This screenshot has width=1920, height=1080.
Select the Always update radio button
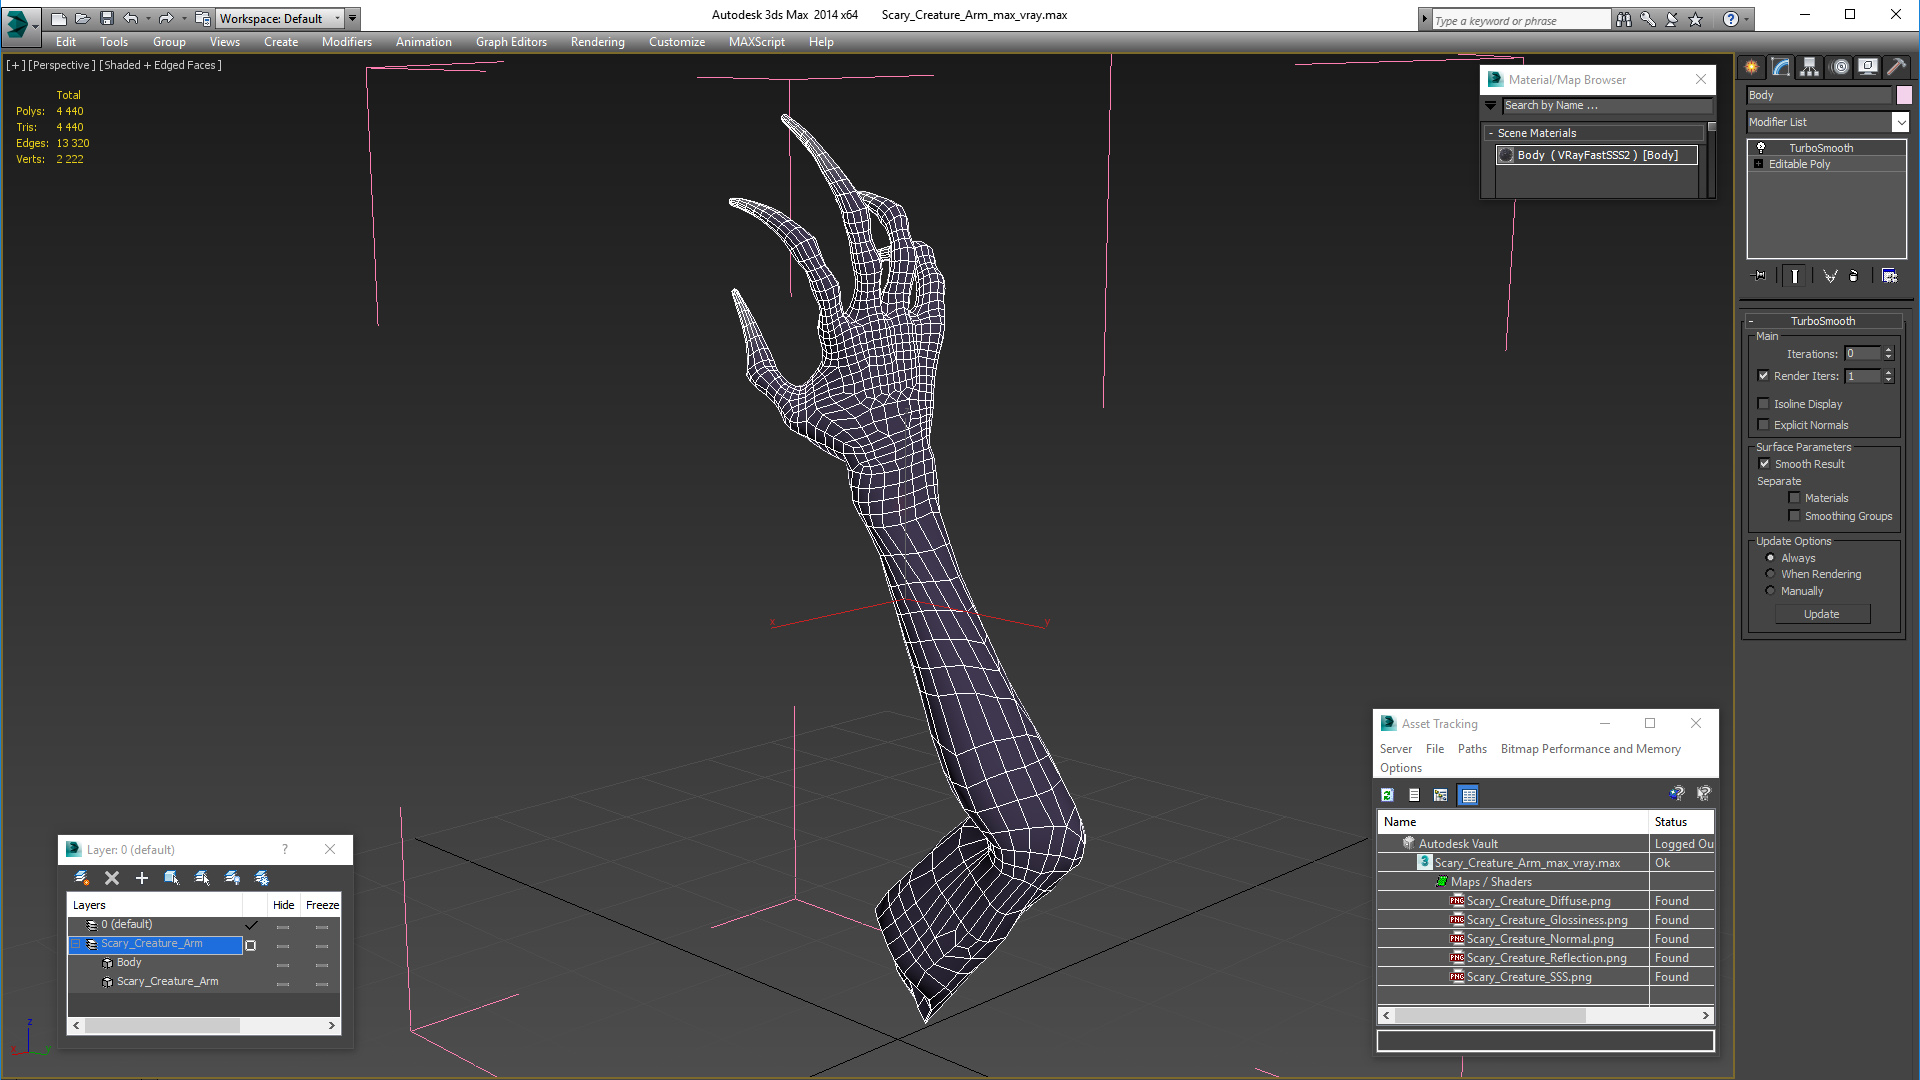tap(1771, 558)
